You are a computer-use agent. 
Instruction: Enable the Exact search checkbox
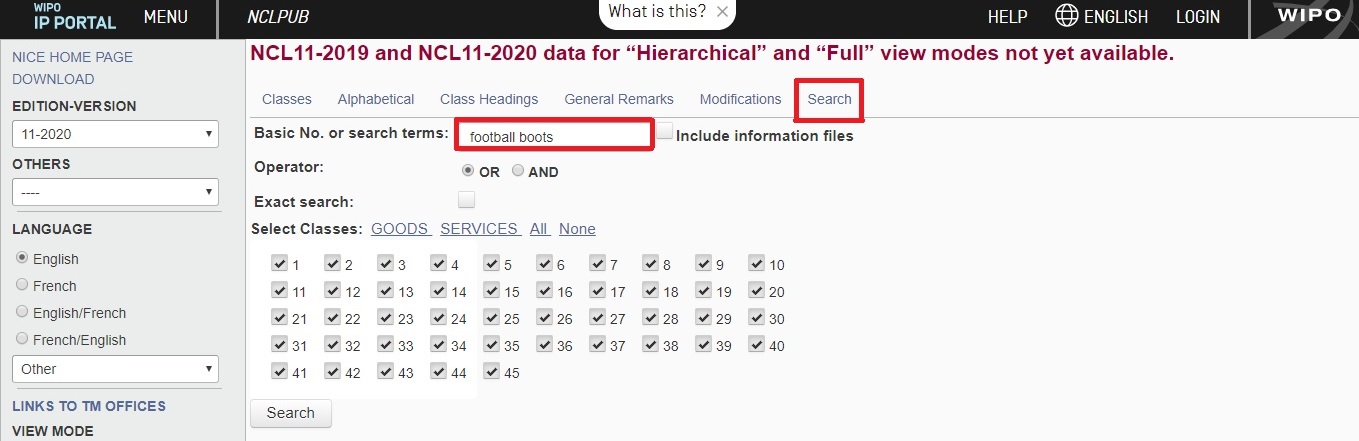[466, 199]
